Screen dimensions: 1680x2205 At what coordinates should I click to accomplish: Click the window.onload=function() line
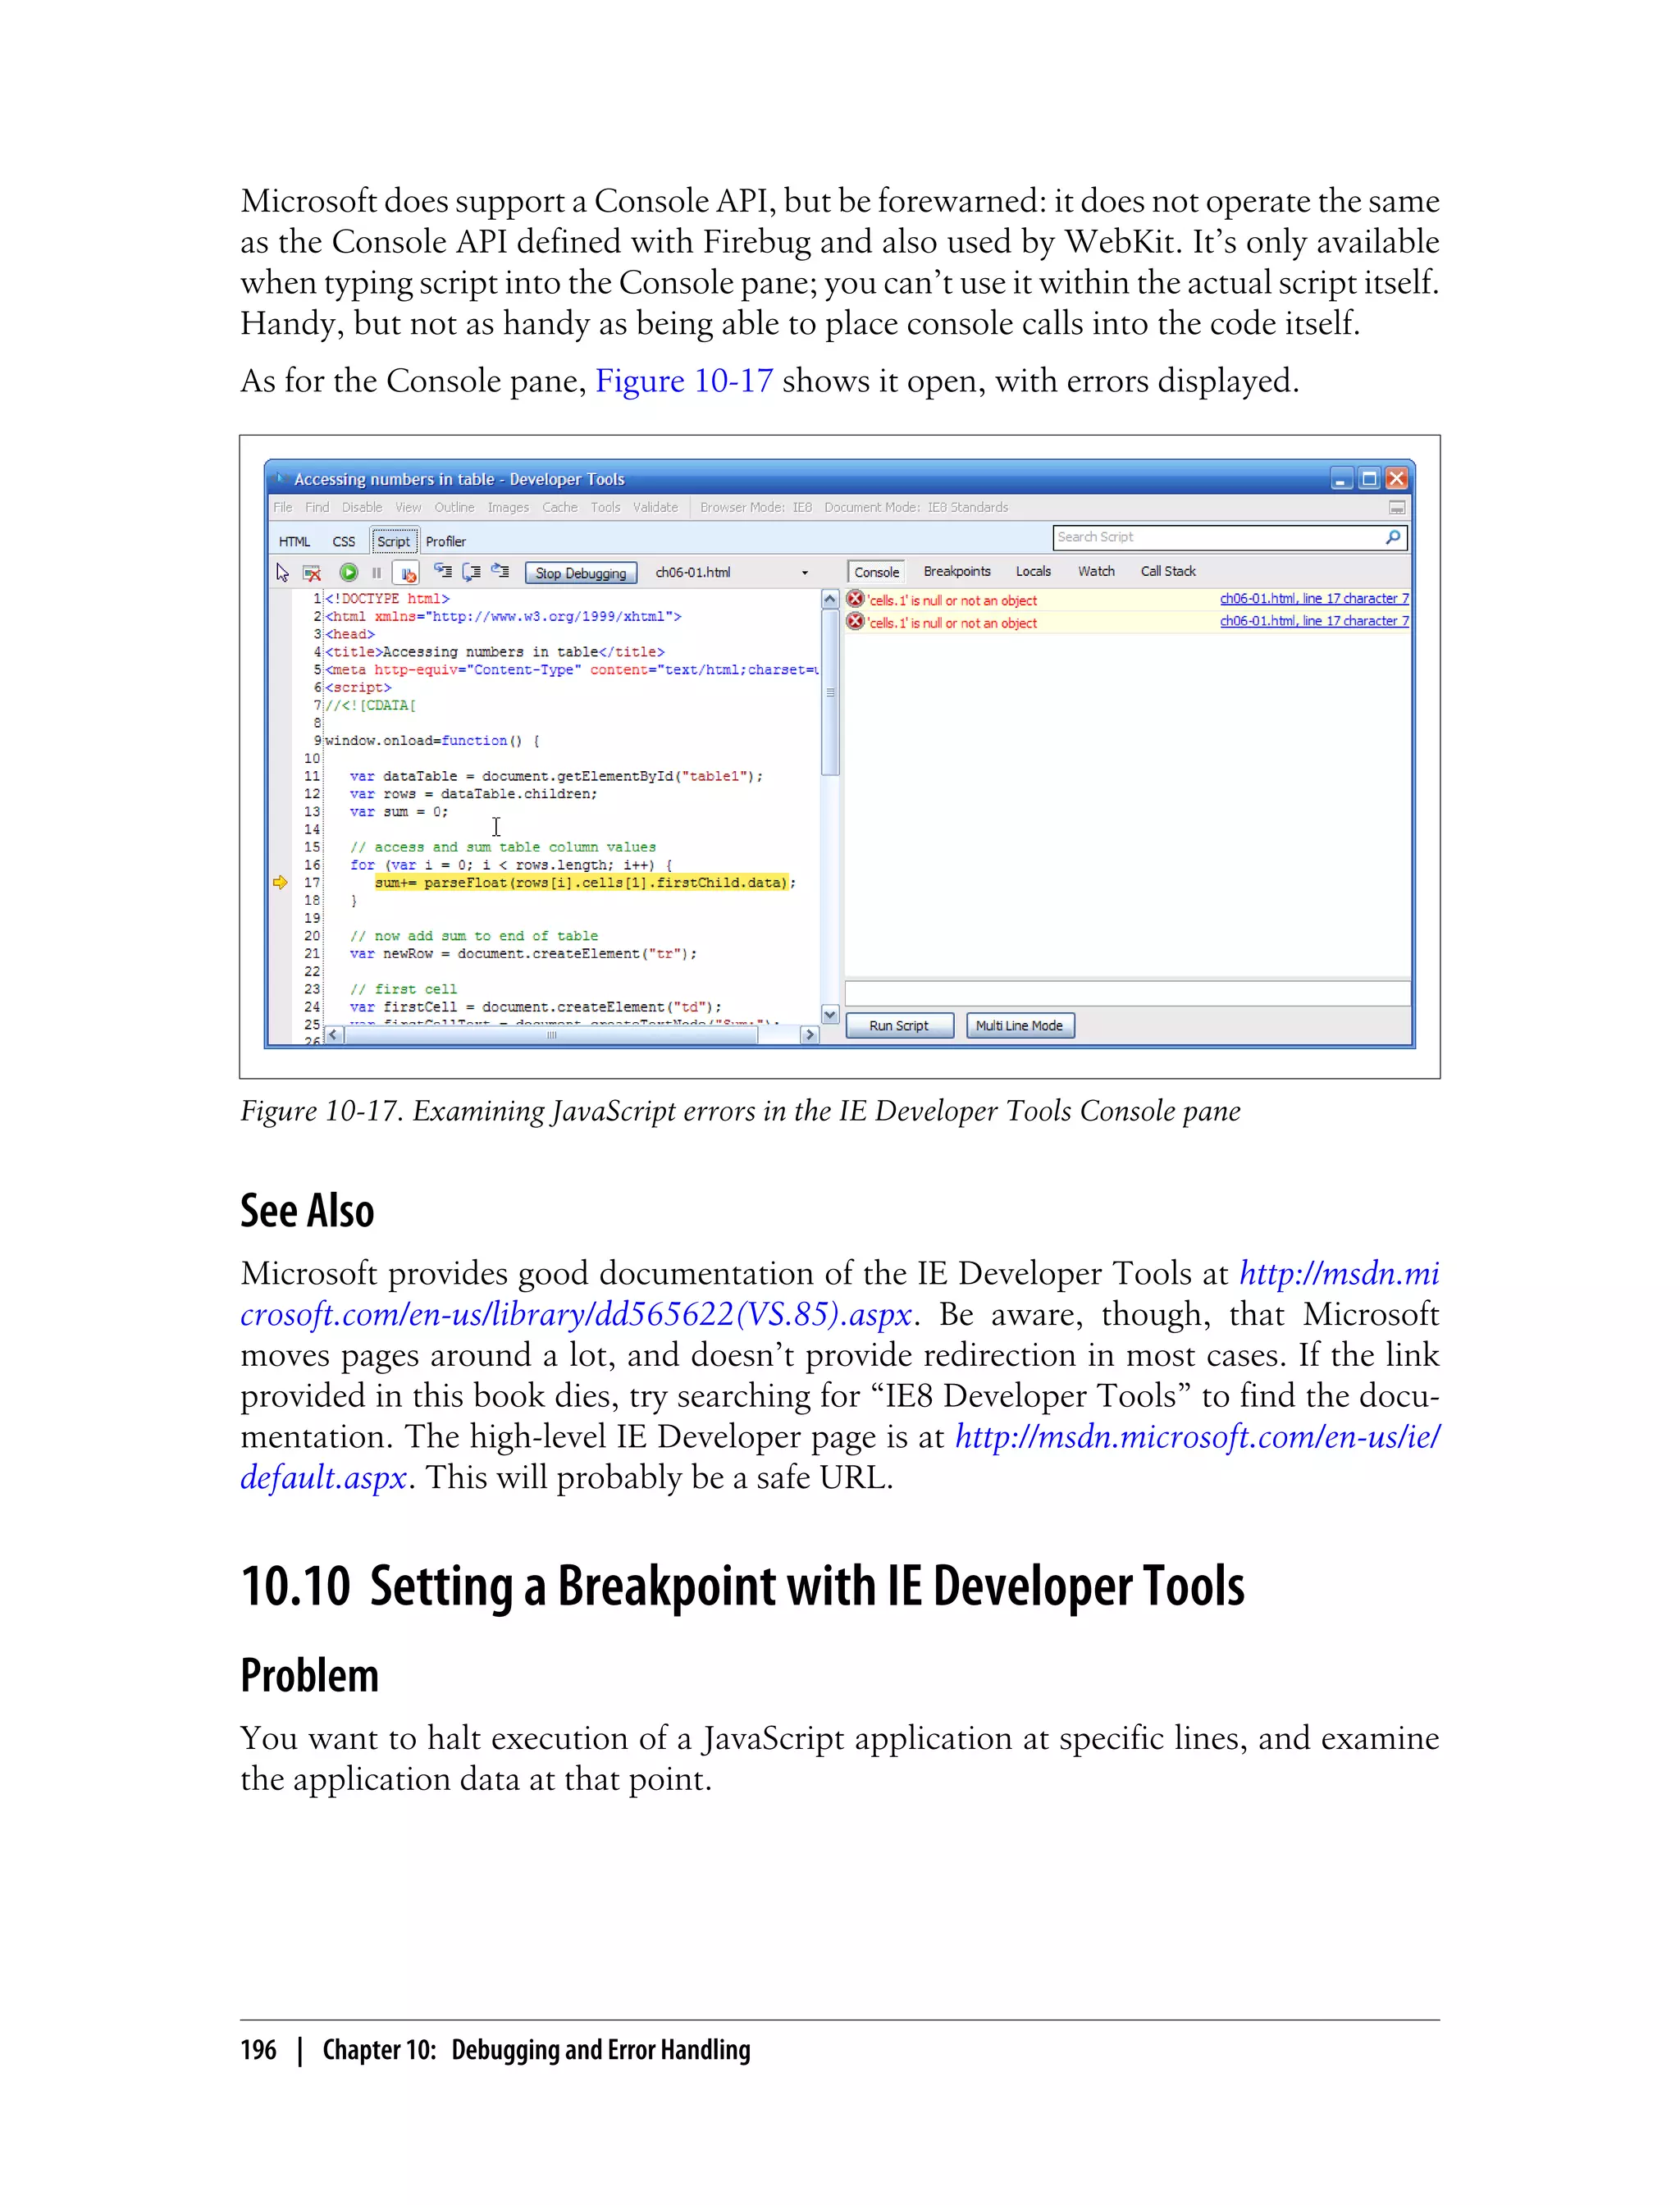(x=432, y=740)
